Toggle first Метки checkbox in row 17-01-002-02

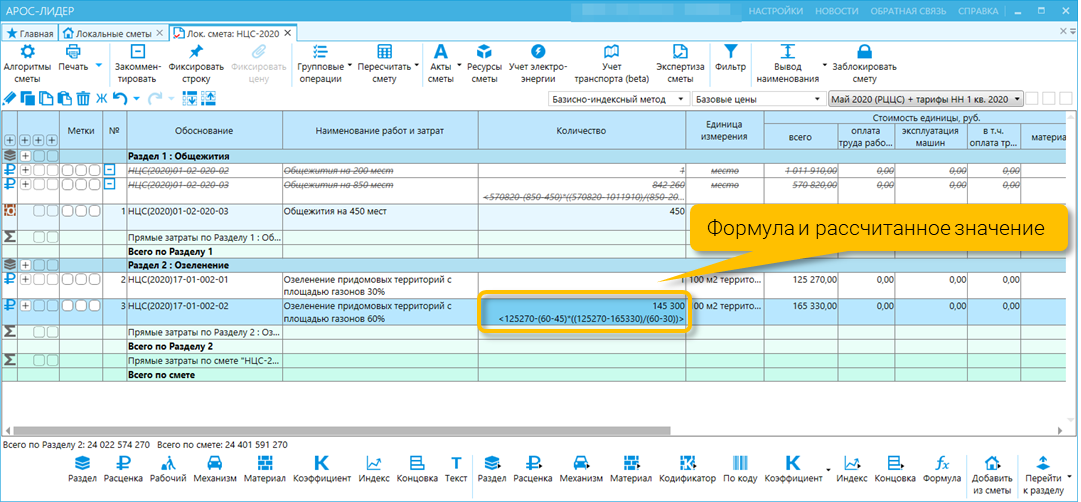point(68,305)
